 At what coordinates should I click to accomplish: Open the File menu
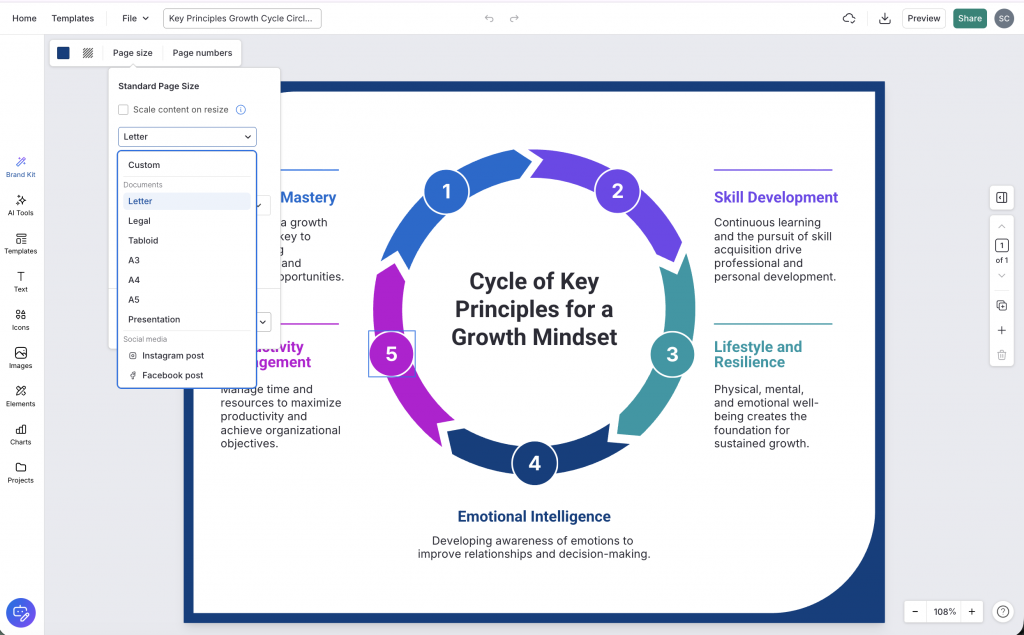coord(134,18)
